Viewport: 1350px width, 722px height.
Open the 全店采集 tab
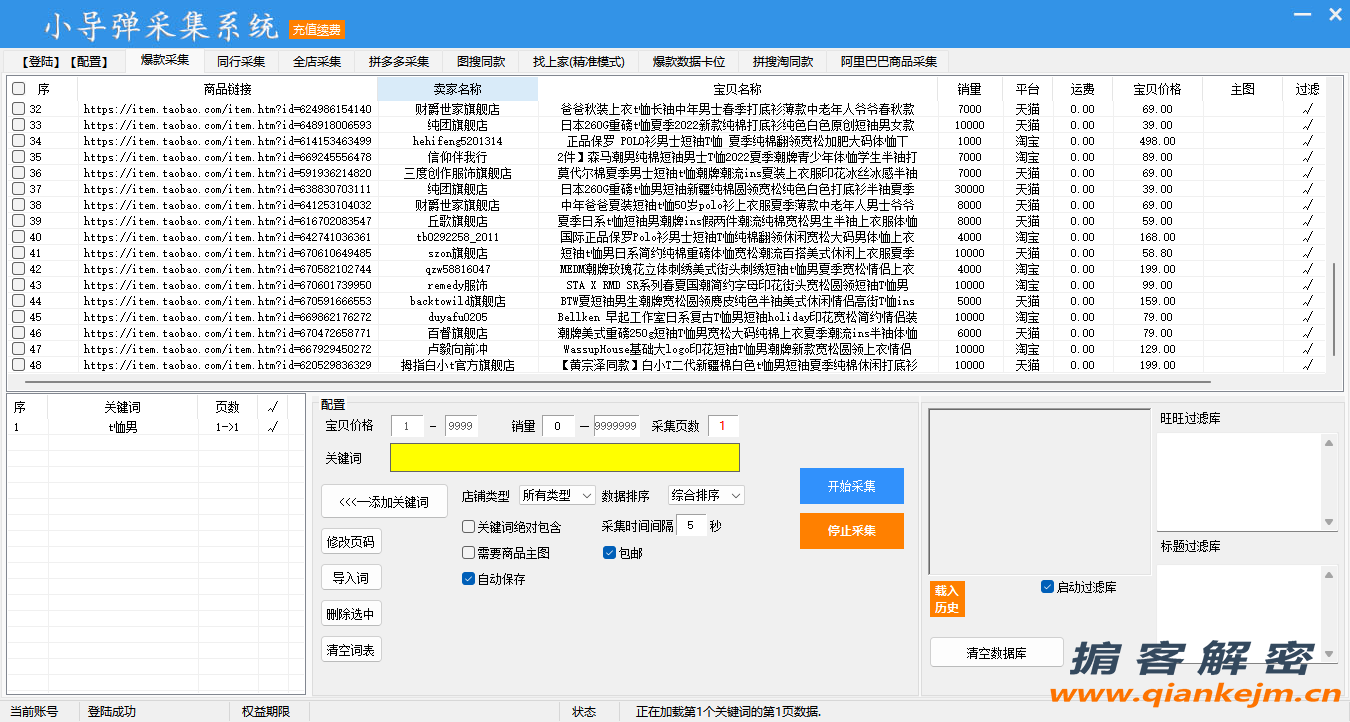(317, 61)
